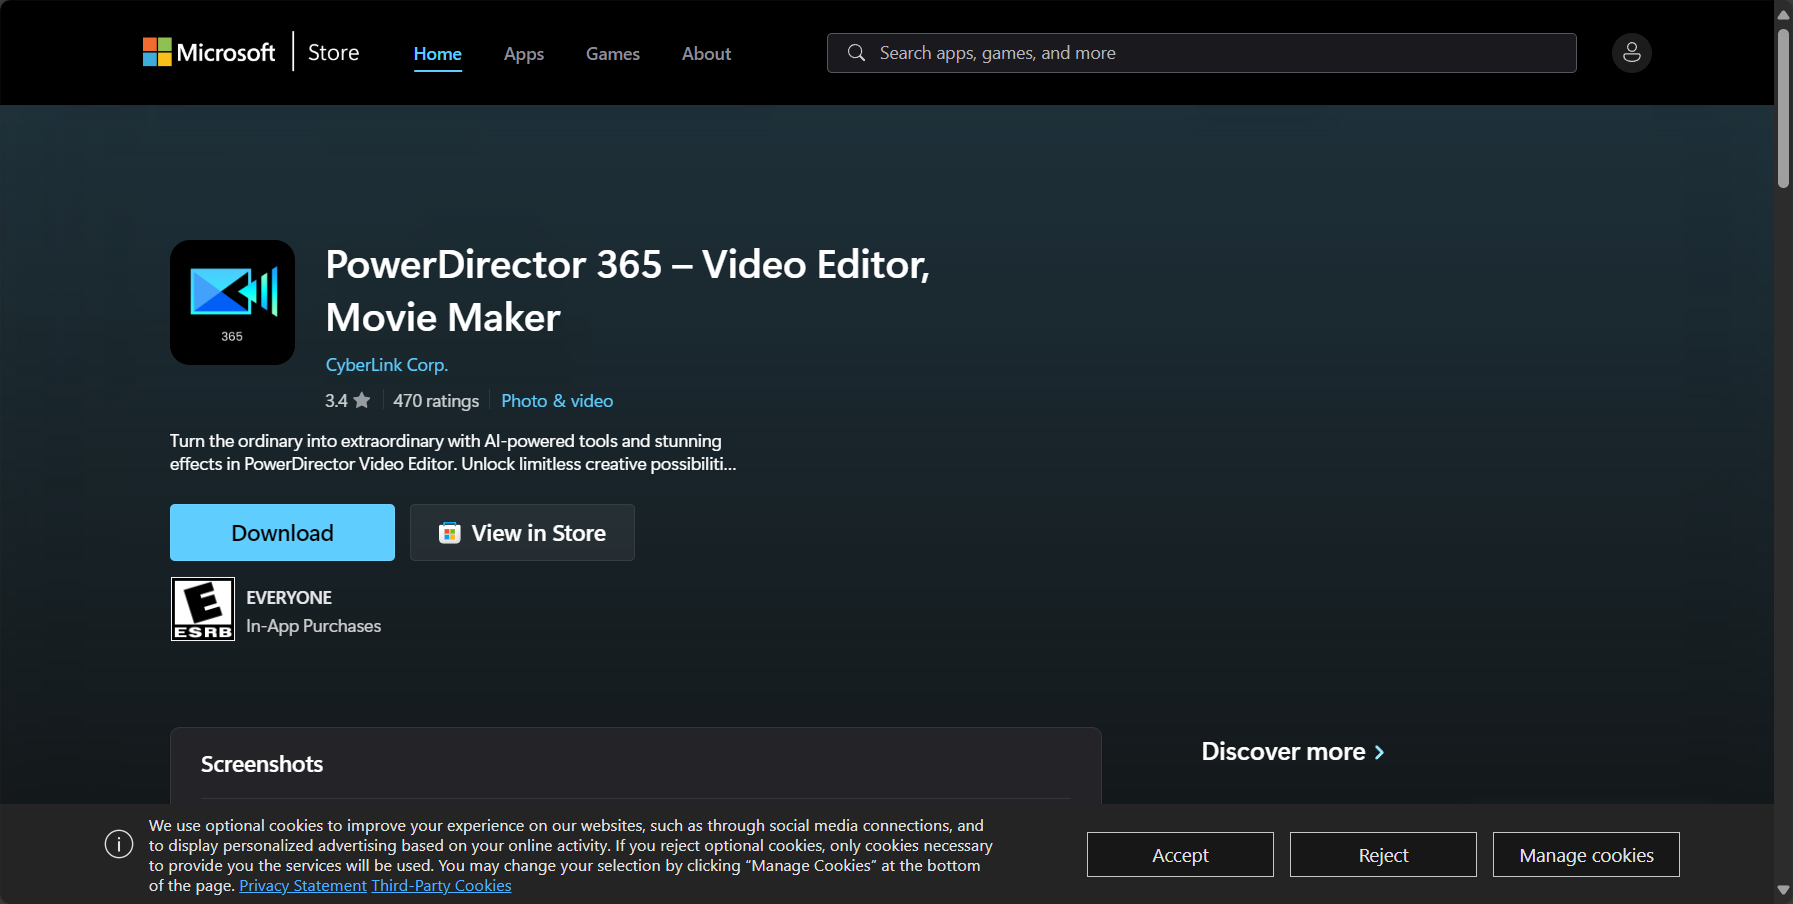1793x904 pixels.
Task: Open the Photo & video category link
Action: point(557,401)
